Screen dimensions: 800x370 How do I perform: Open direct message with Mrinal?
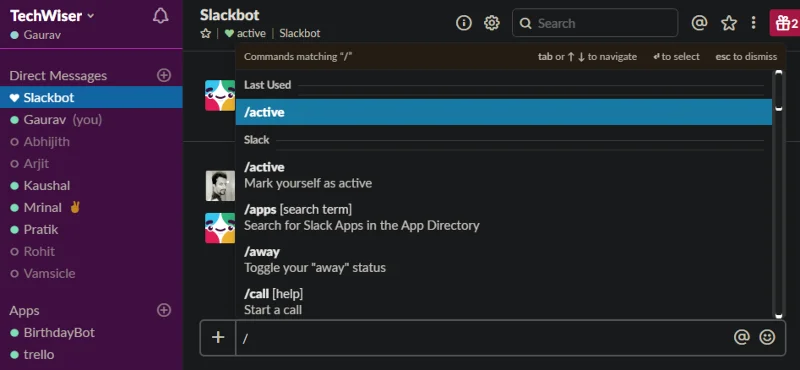click(91, 208)
